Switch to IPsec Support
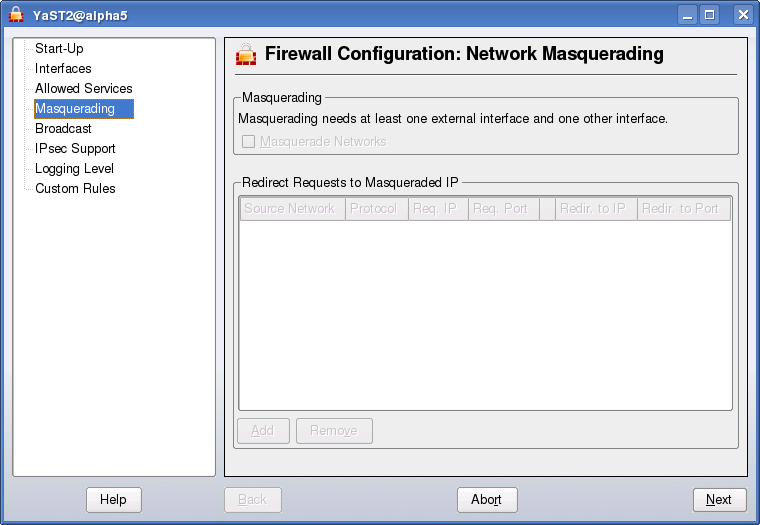The image size is (760, 525). tap(75, 148)
